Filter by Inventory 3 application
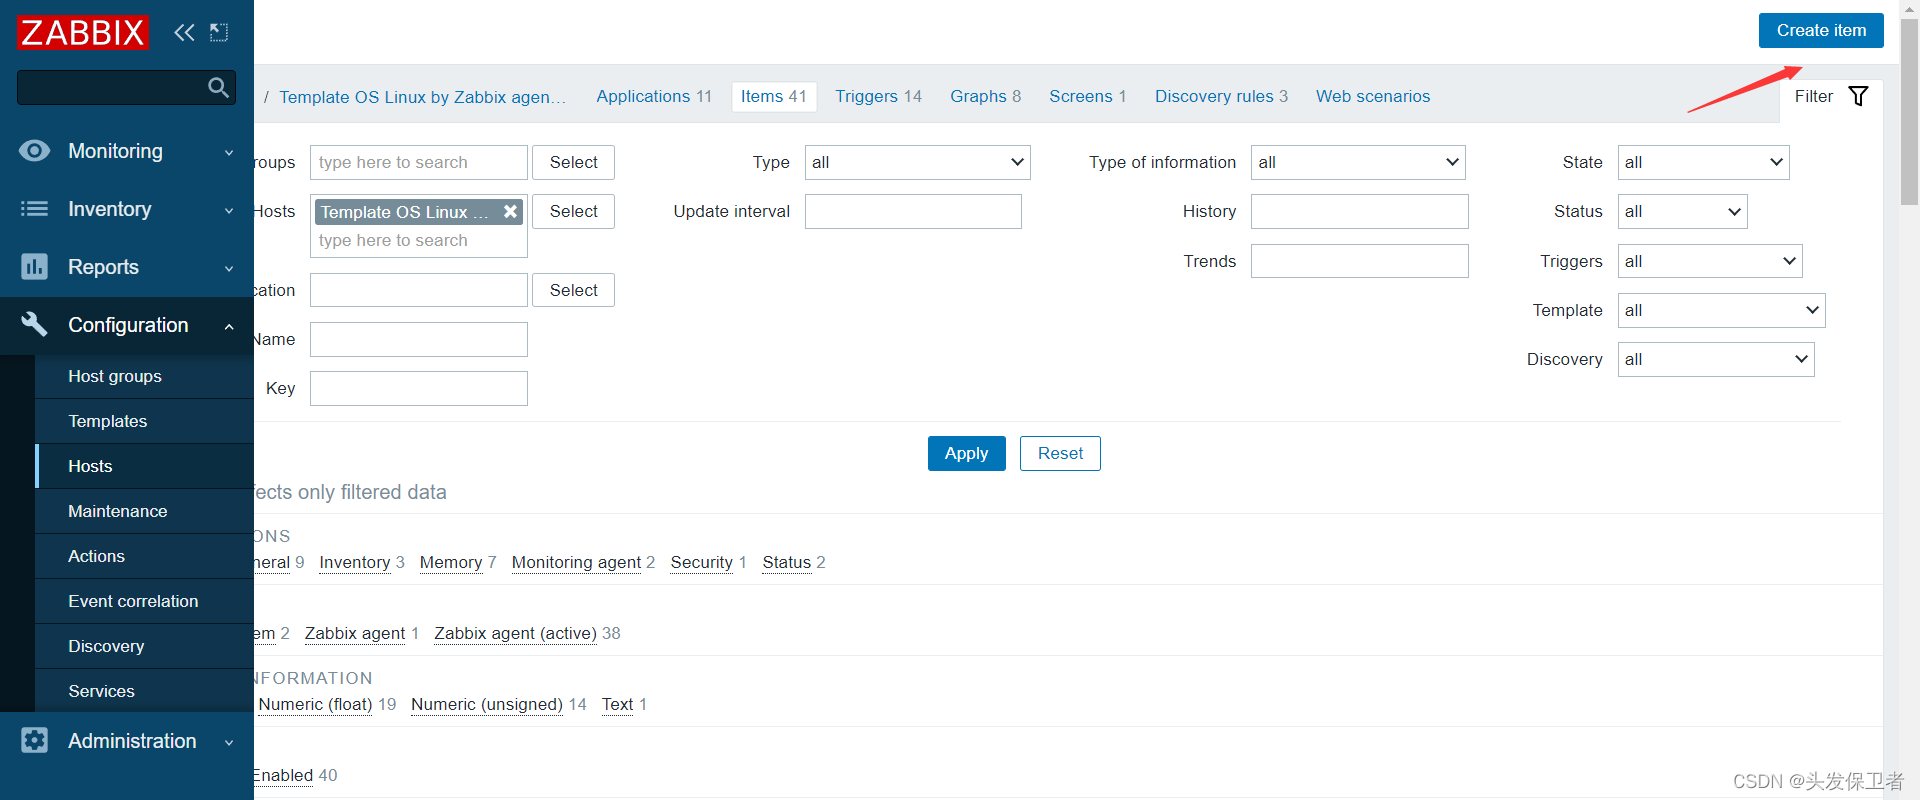This screenshot has width=1920, height=800. (354, 562)
